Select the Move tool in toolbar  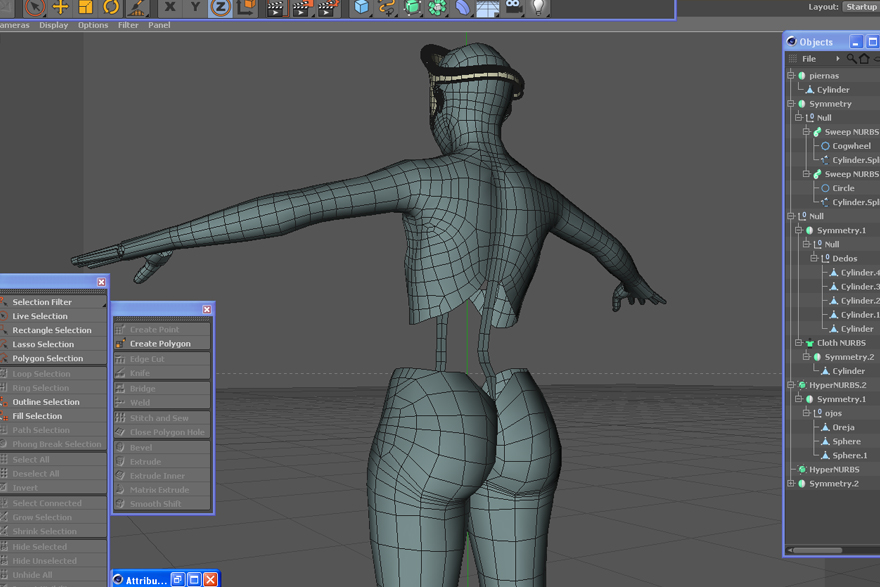(x=60, y=7)
